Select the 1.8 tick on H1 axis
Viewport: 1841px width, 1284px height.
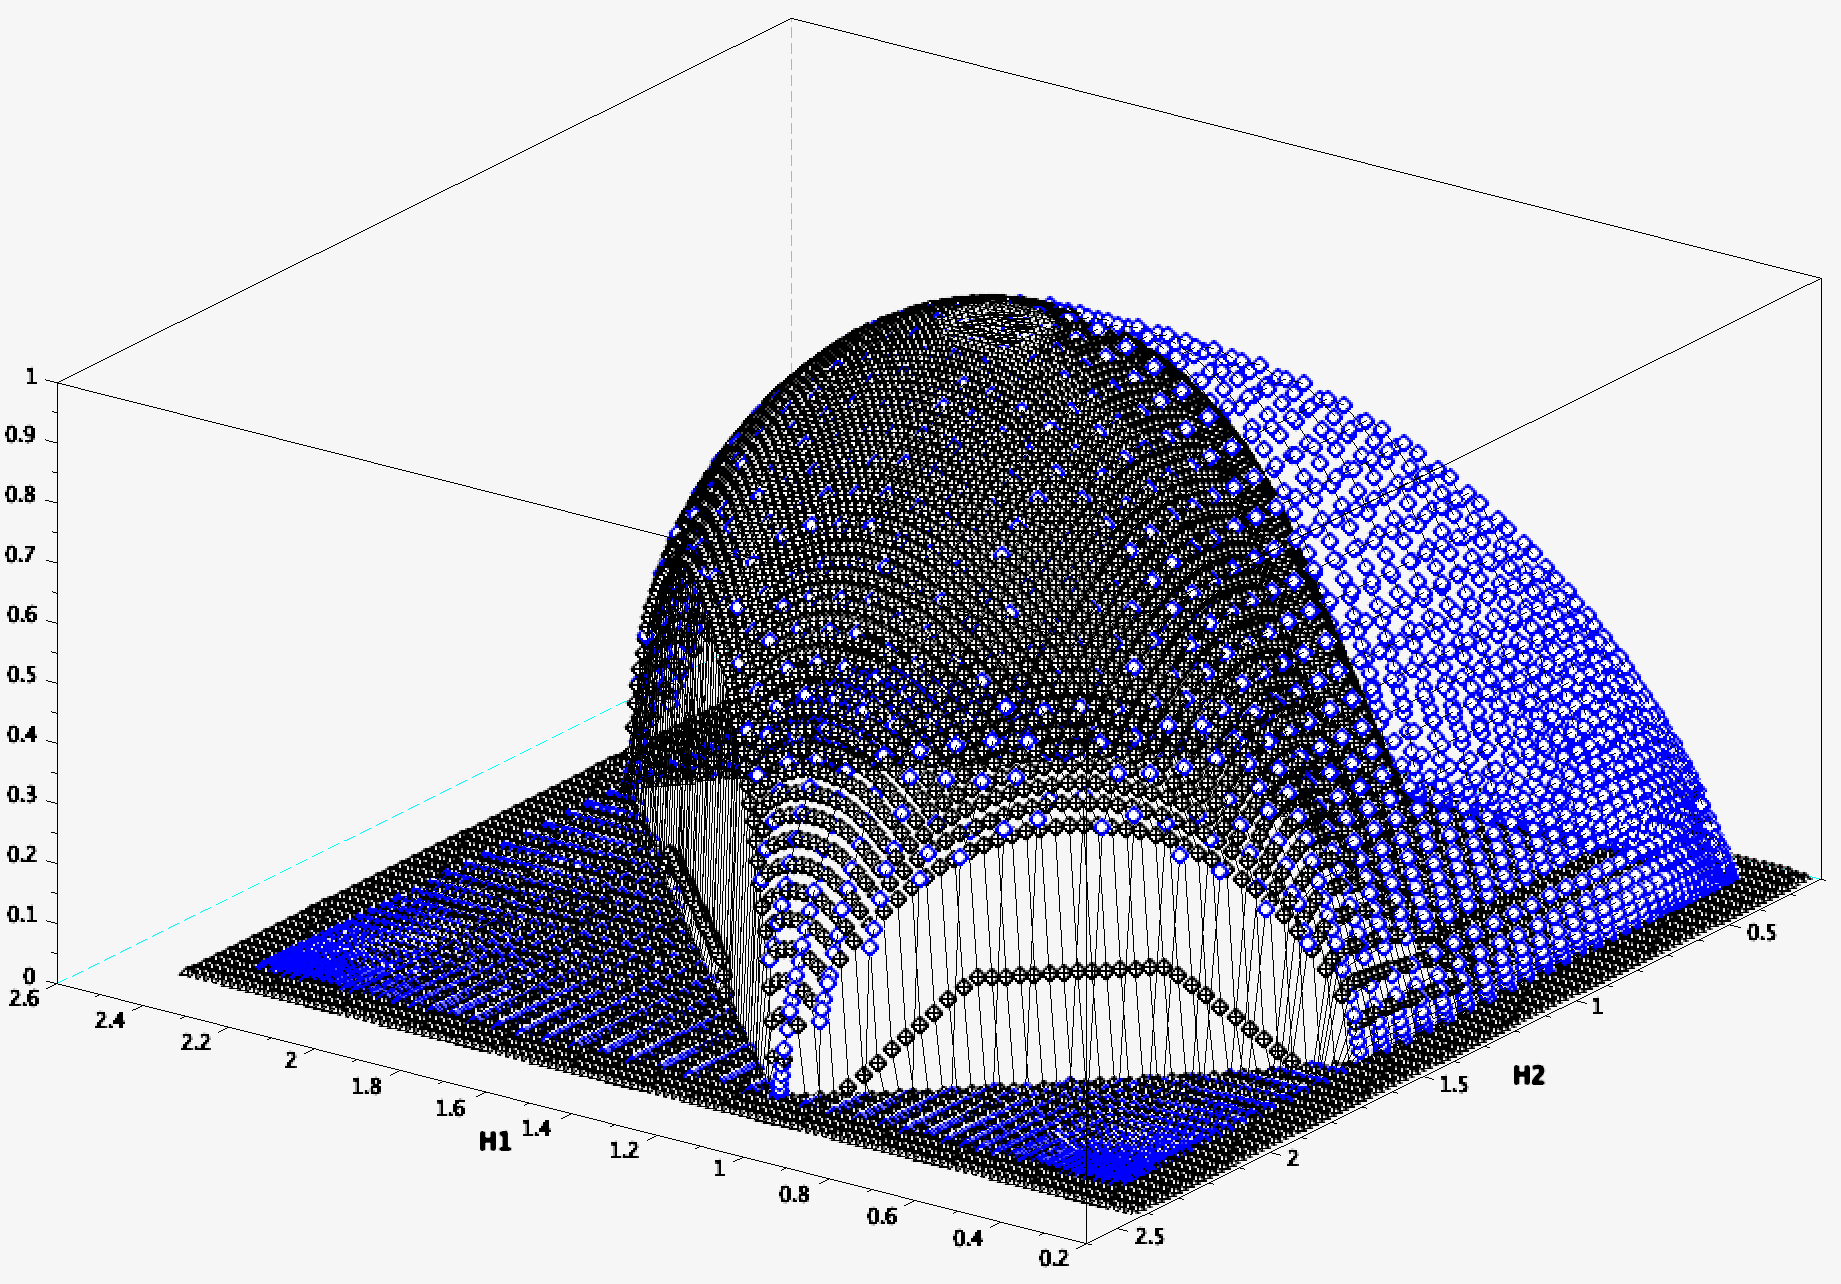(367, 1086)
